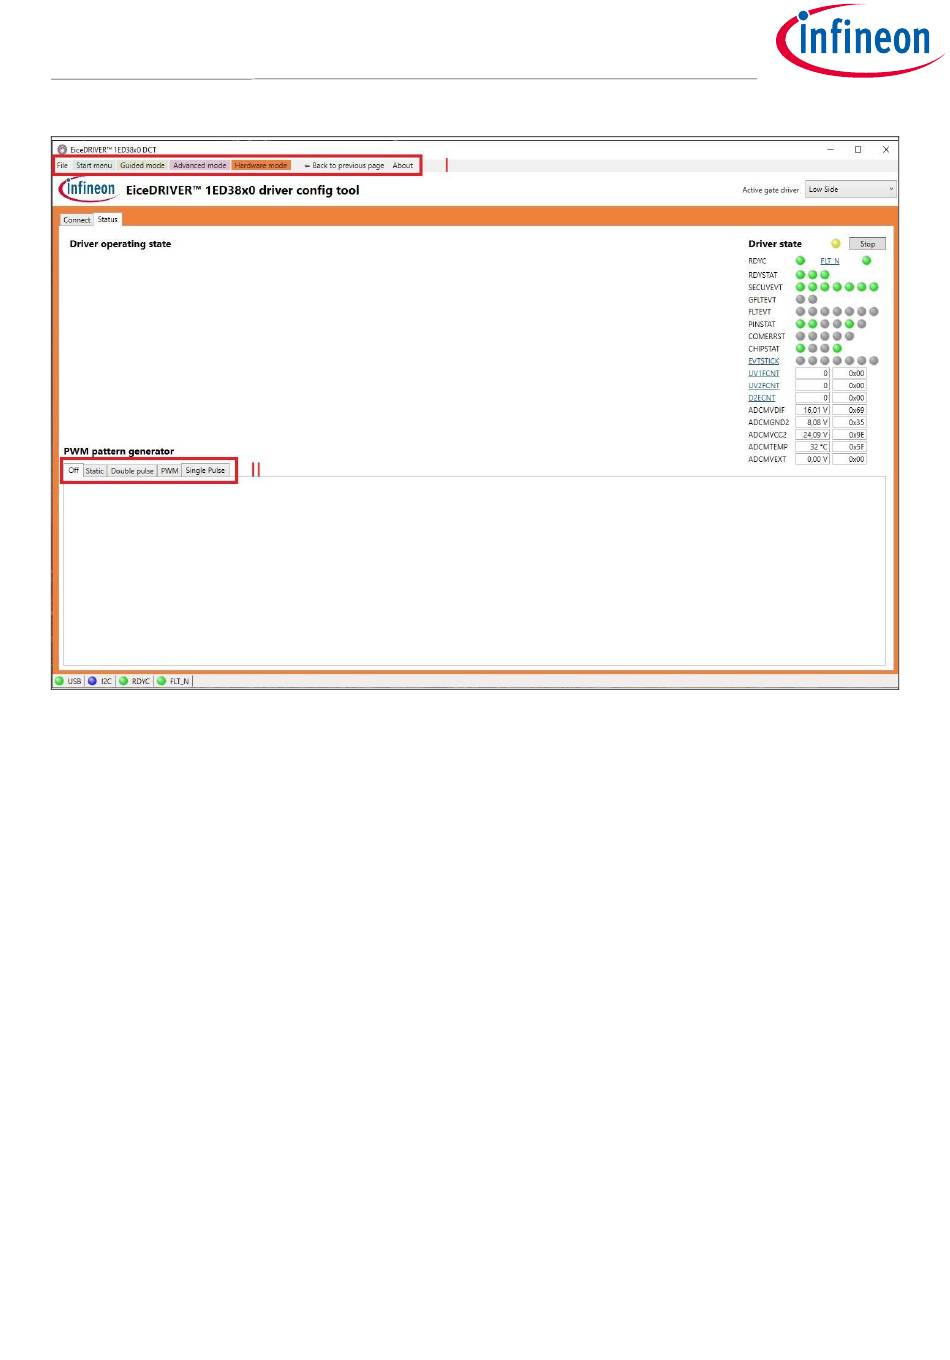Screen dimensions: 950x1360
Task: Select the Connect tab
Action: 77,220
